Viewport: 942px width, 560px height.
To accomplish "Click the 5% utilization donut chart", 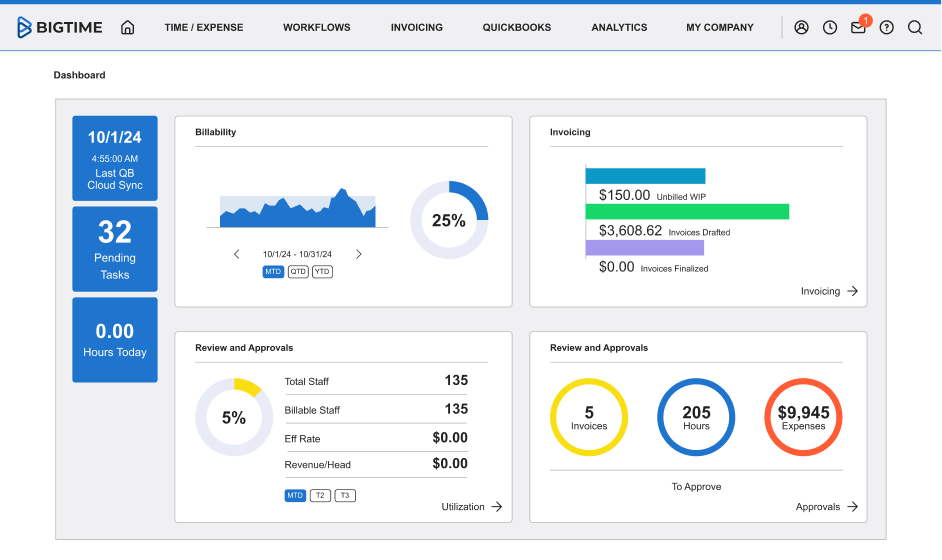I will [x=234, y=417].
